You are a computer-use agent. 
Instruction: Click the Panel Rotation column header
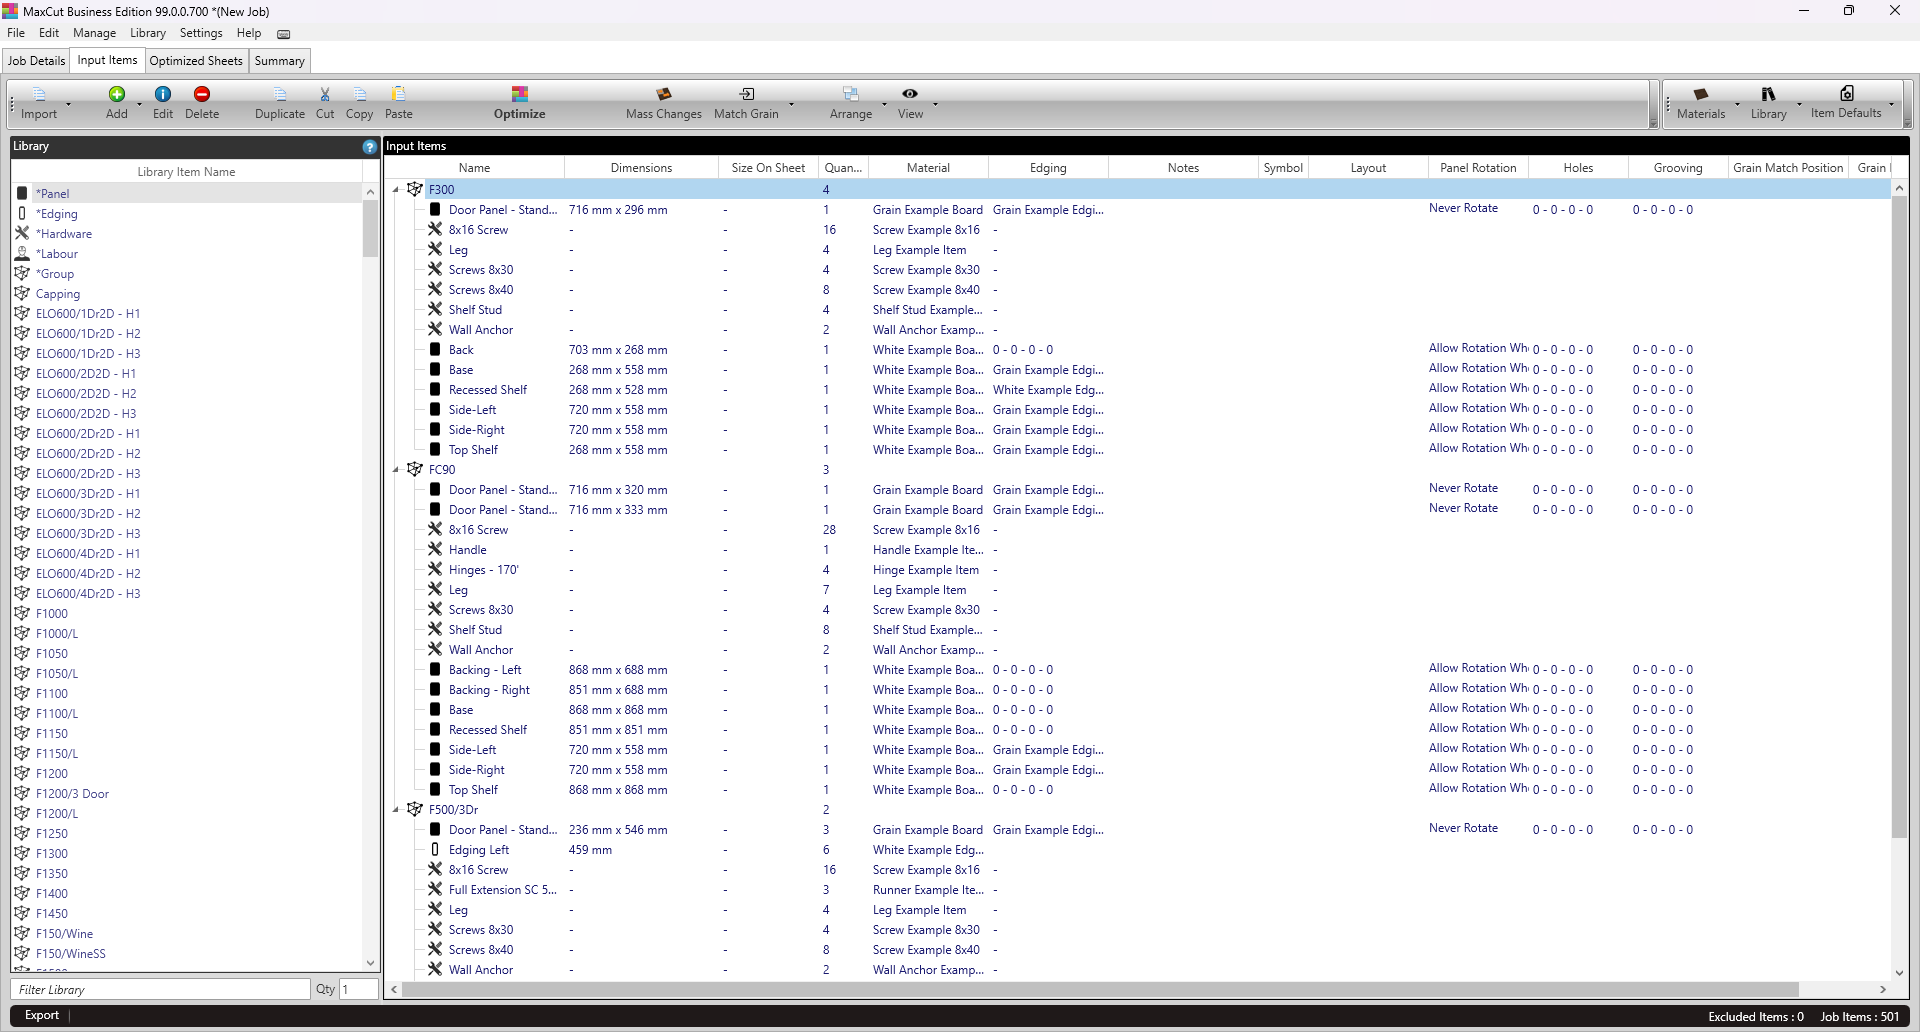pos(1478,168)
